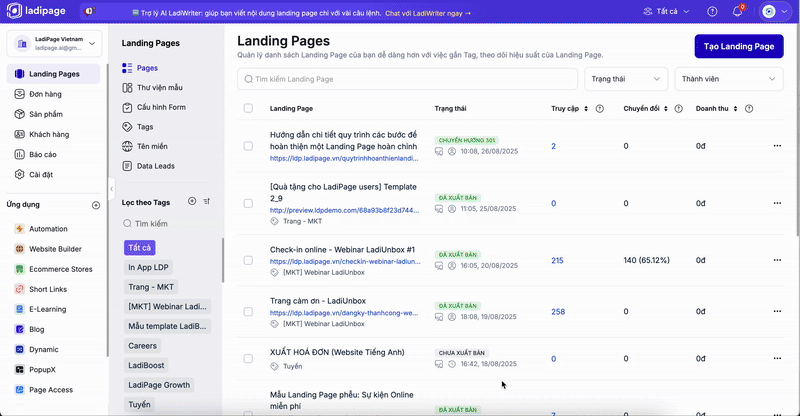The image size is (800, 416).
Task: Click 'Chat với LadiWriter ngay' link
Action: [x=428, y=13]
